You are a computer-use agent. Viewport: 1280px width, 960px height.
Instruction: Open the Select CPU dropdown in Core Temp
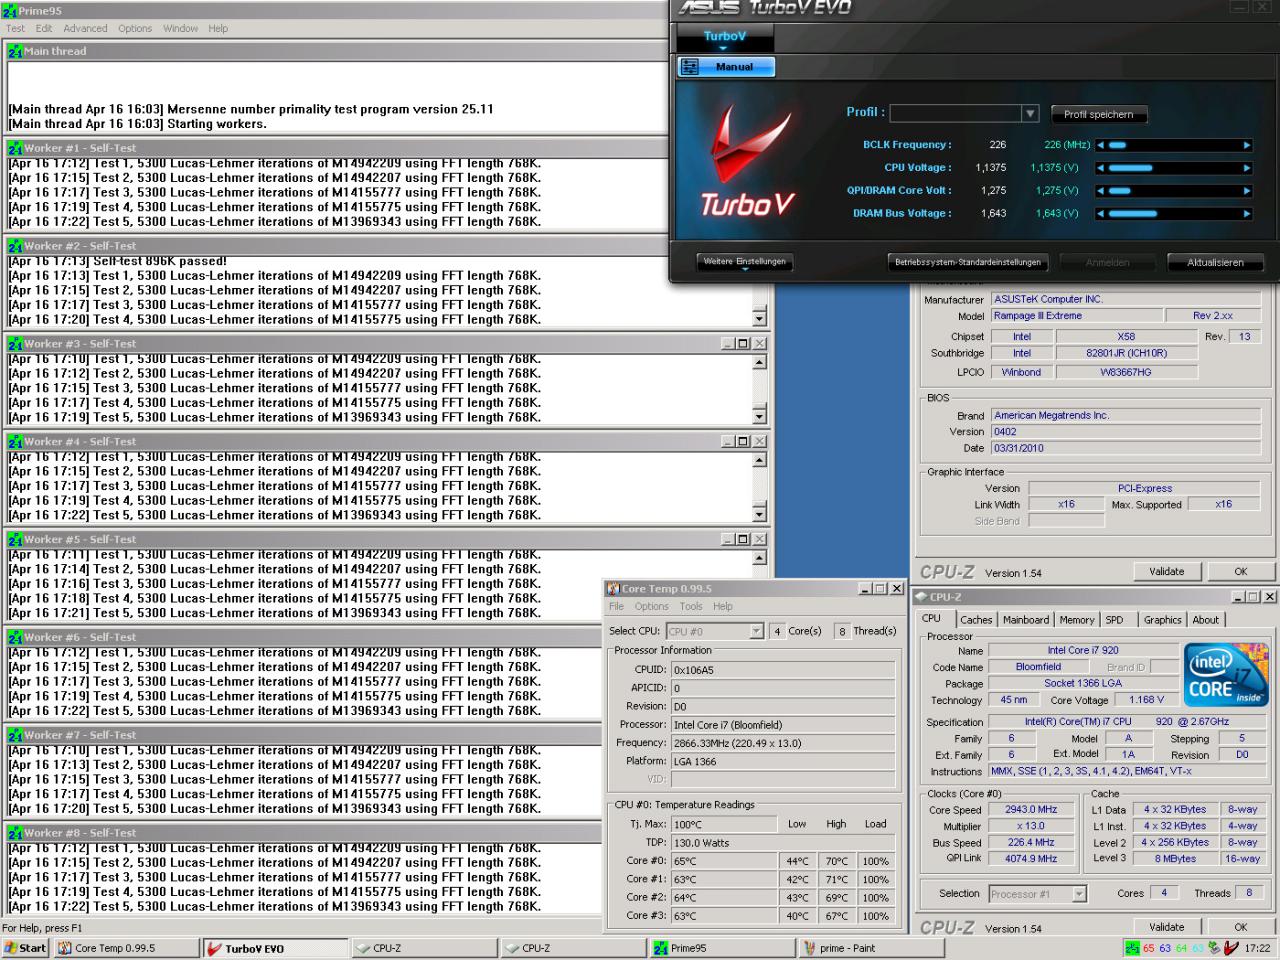(756, 631)
